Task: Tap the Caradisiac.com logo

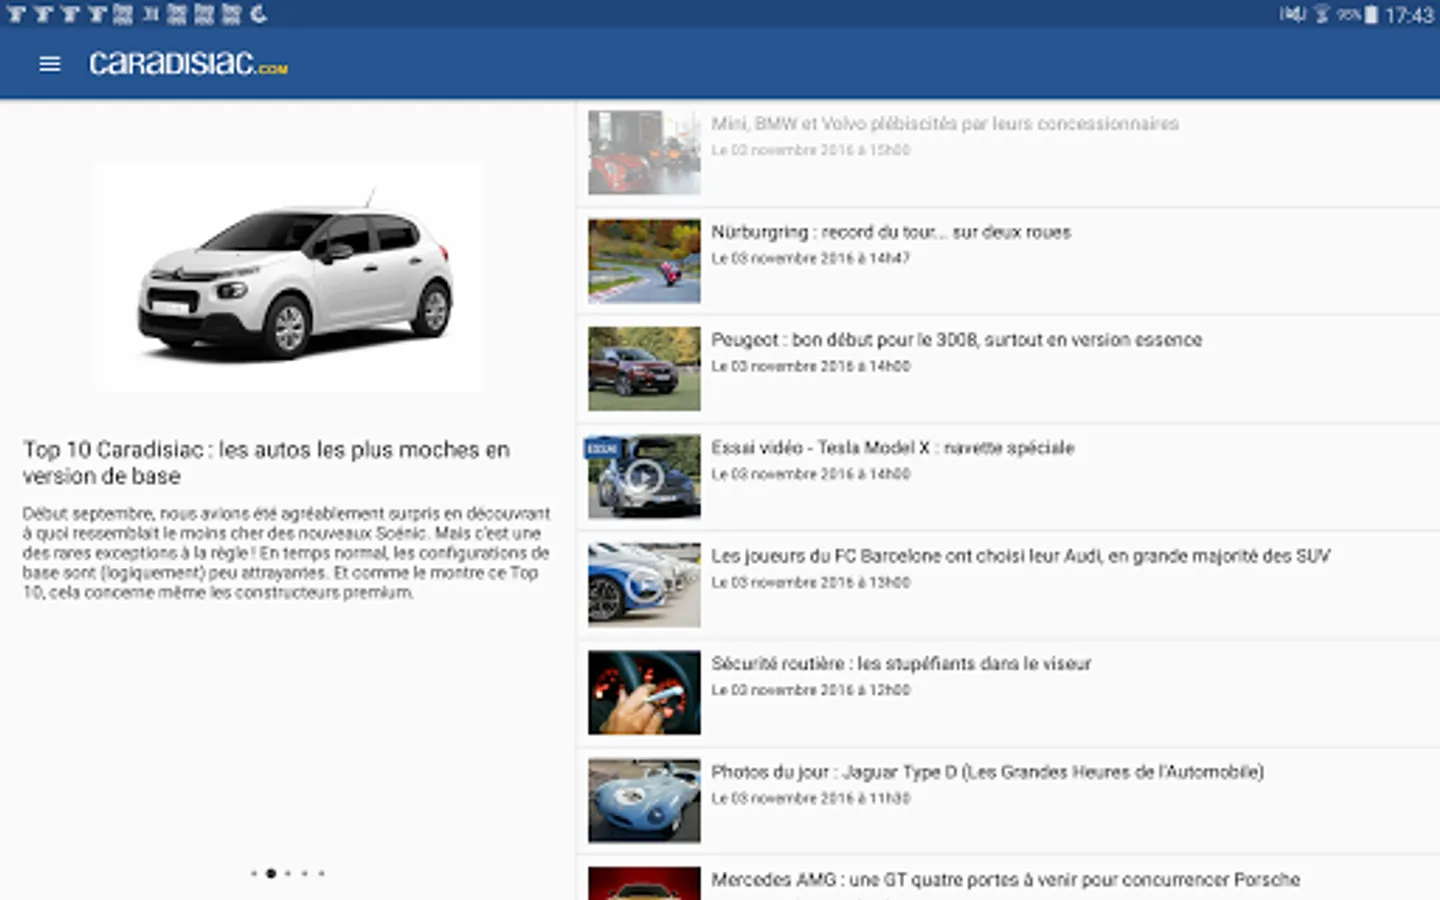Action: [x=188, y=64]
